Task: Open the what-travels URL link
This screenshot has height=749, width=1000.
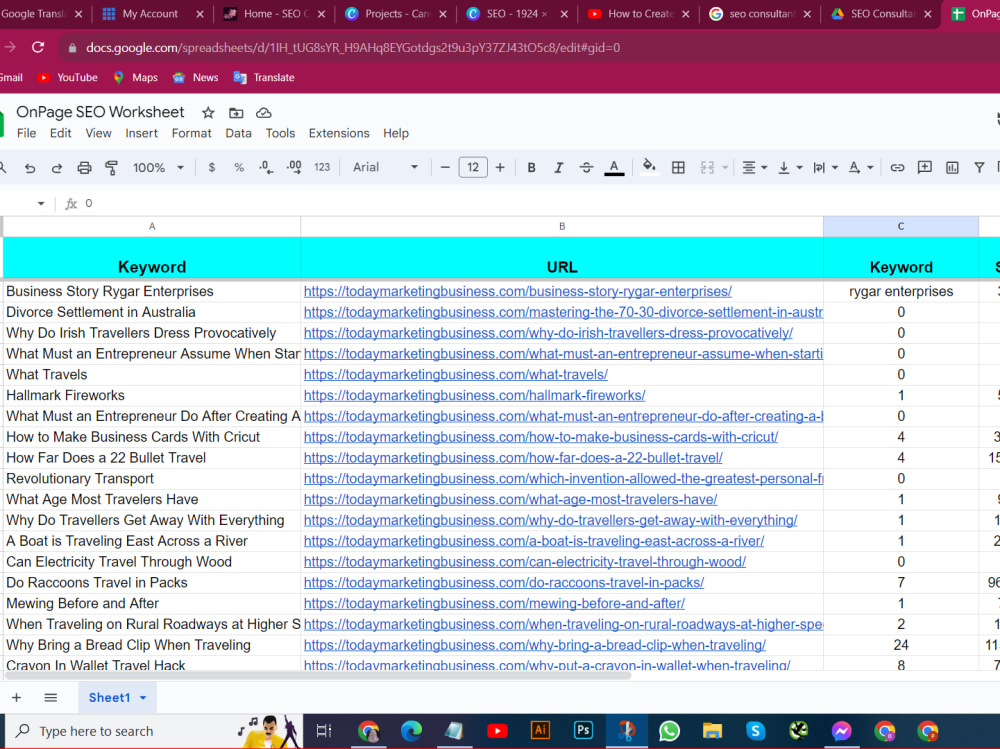Action: pyautogui.click(x=455, y=374)
